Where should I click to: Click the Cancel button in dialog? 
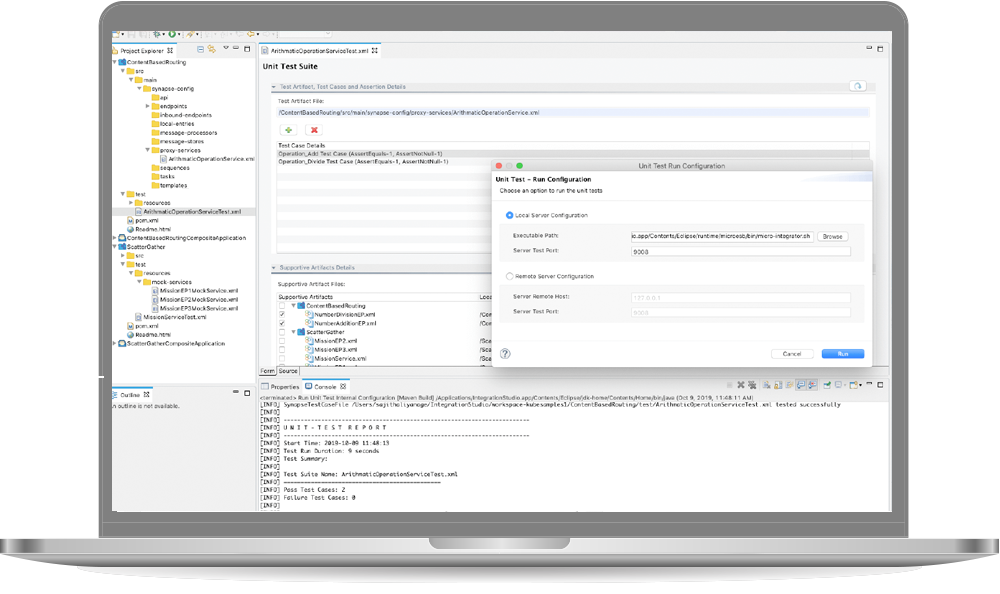[791, 353]
